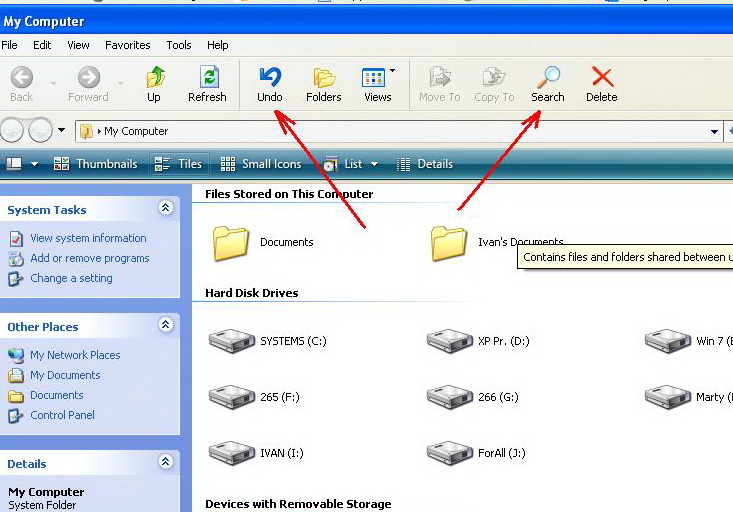
Task: Go up one folder level
Action: [154, 78]
